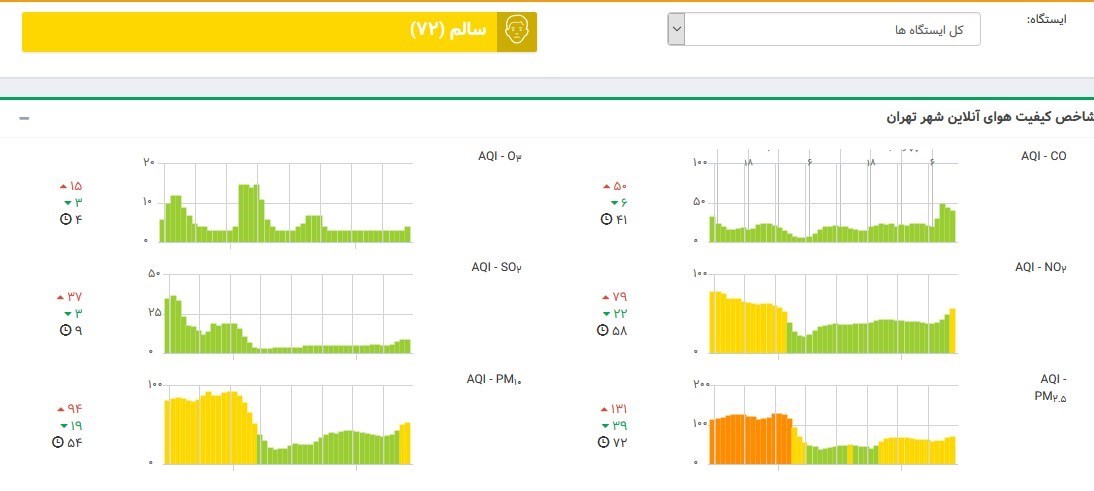
Task: Click the clock icon beside AQI-O₃ current value
Action: 66,219
